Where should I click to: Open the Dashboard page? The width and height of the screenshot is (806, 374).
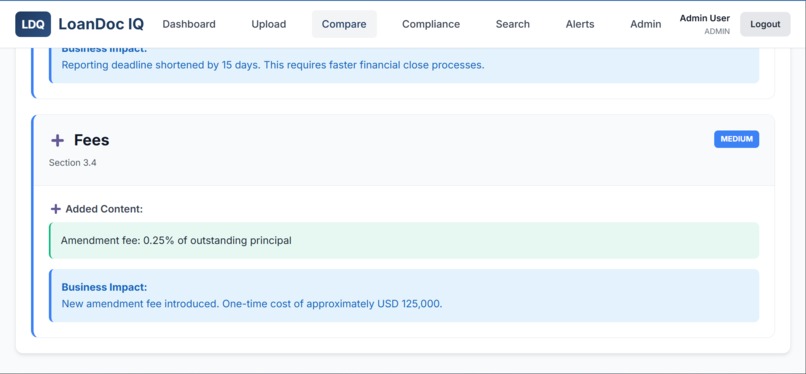189,24
